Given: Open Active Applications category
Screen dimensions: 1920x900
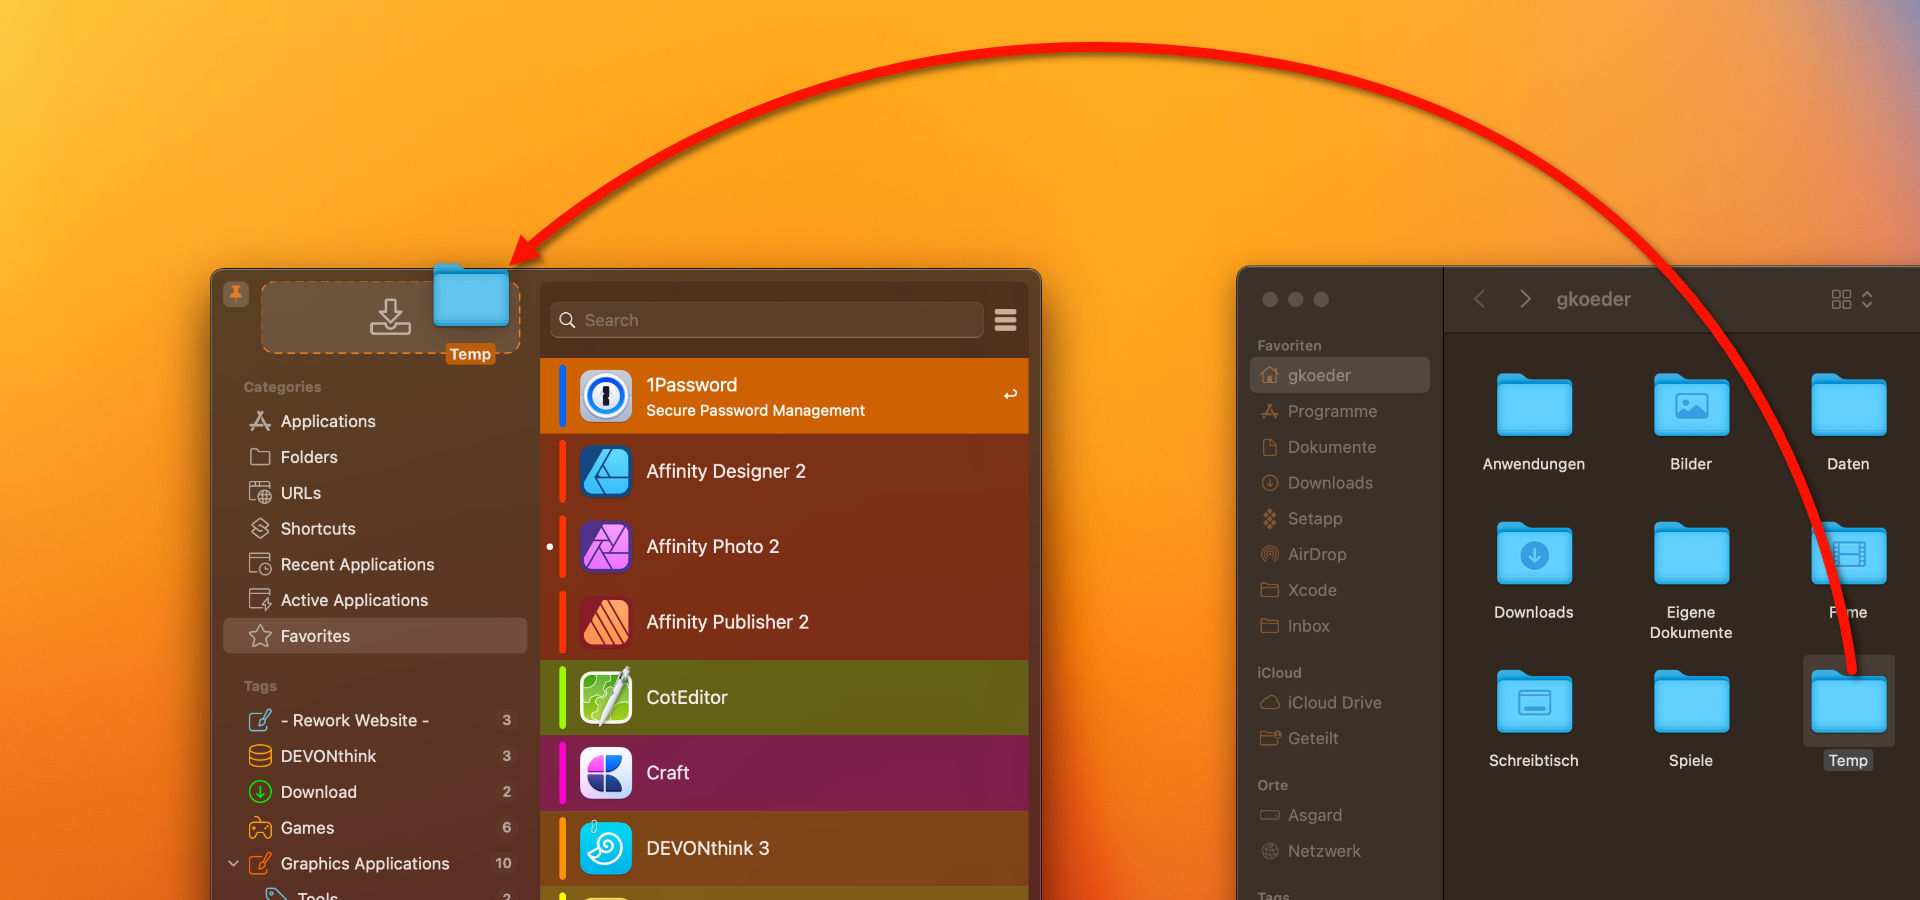Looking at the screenshot, I should (x=375, y=600).
